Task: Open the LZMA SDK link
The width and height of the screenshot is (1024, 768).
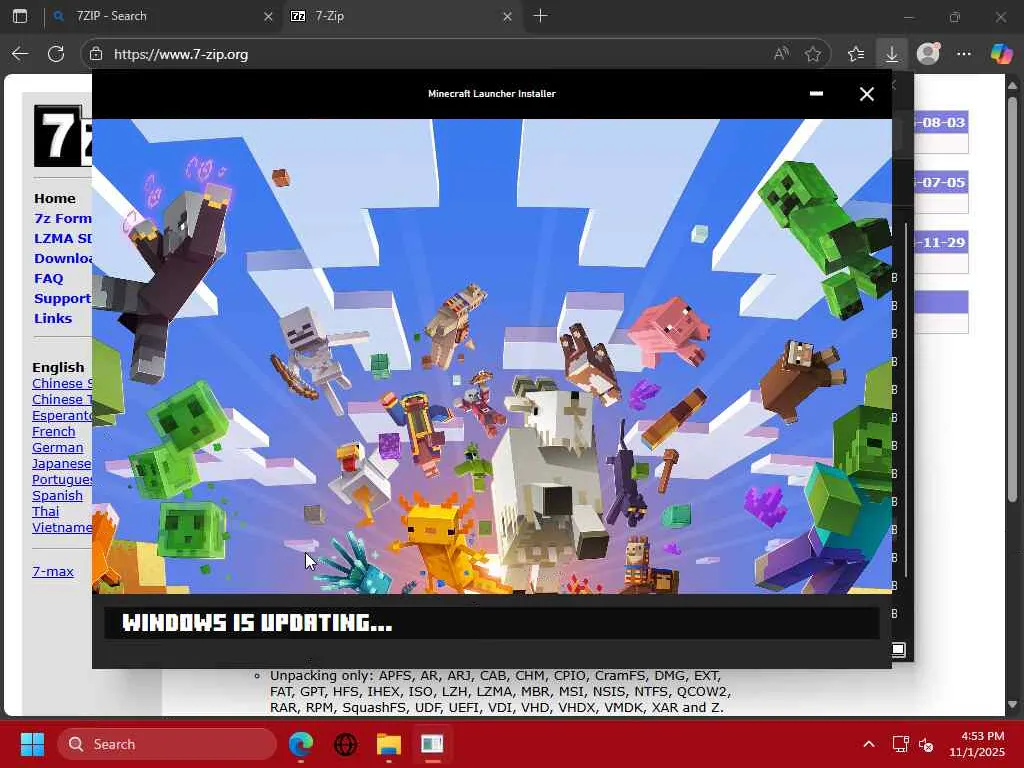Action: (63, 238)
